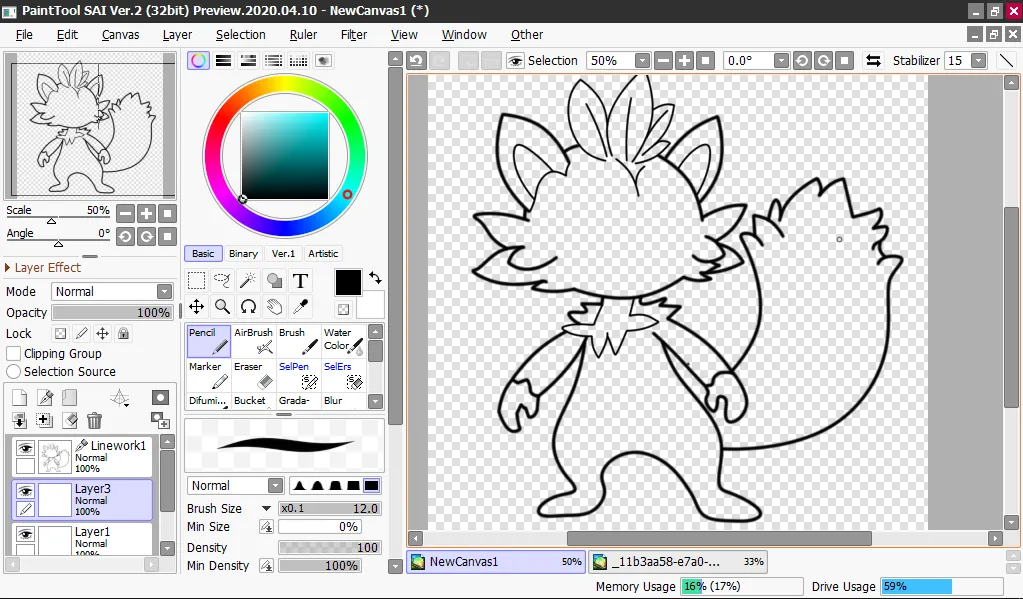The image size is (1023, 599).
Task: Swap foreground and background colors
Action: (x=375, y=278)
